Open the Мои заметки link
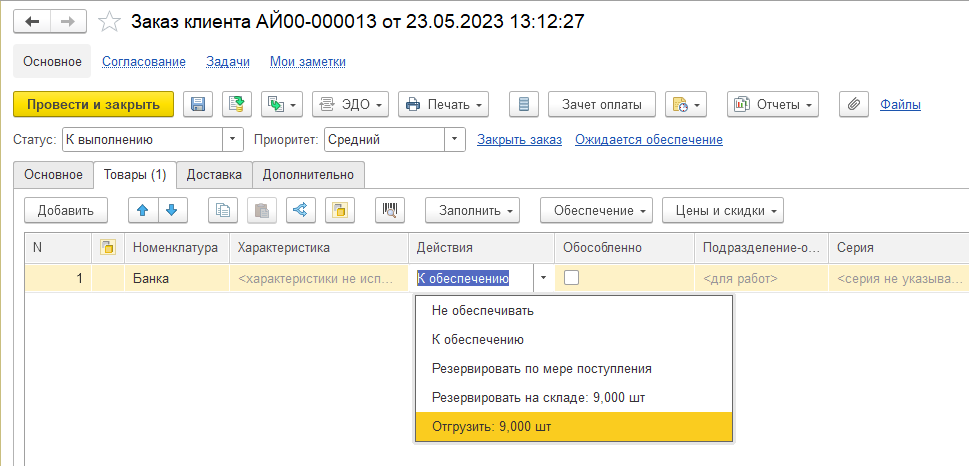The height and width of the screenshot is (466, 969). point(308,61)
